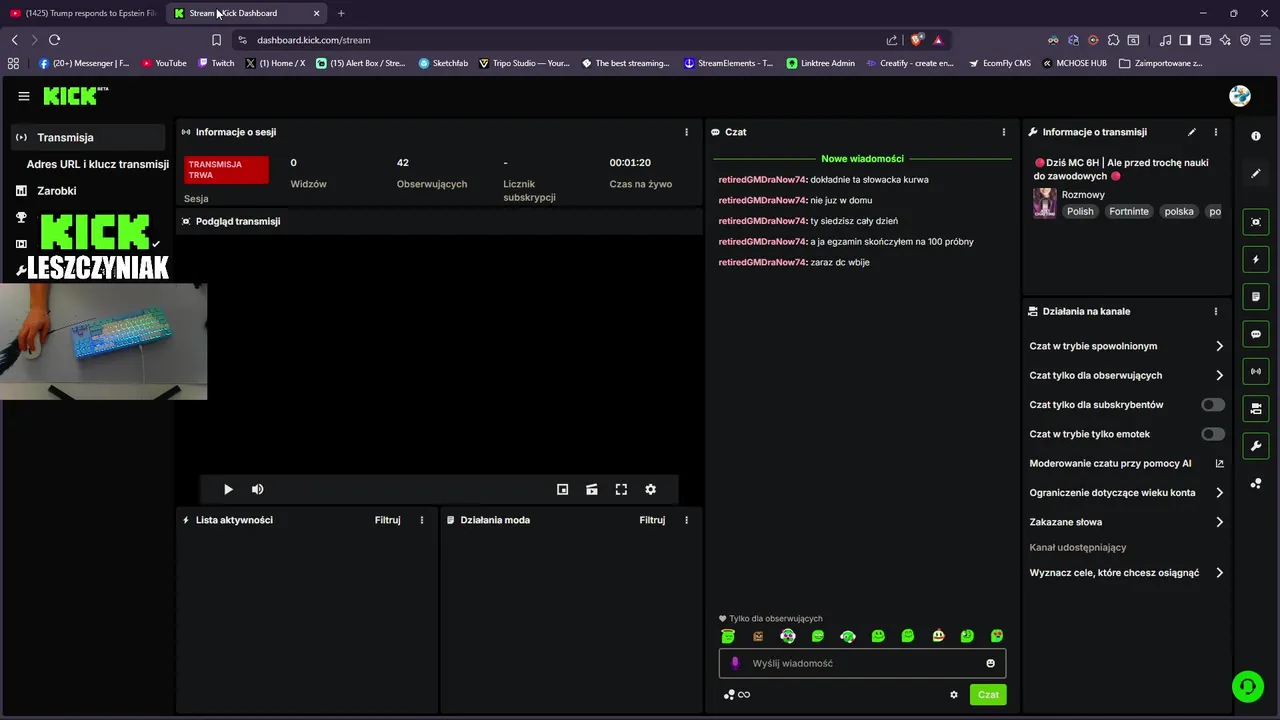Open Czat panel three-dot menu
The image size is (1280, 720).
(x=1004, y=132)
